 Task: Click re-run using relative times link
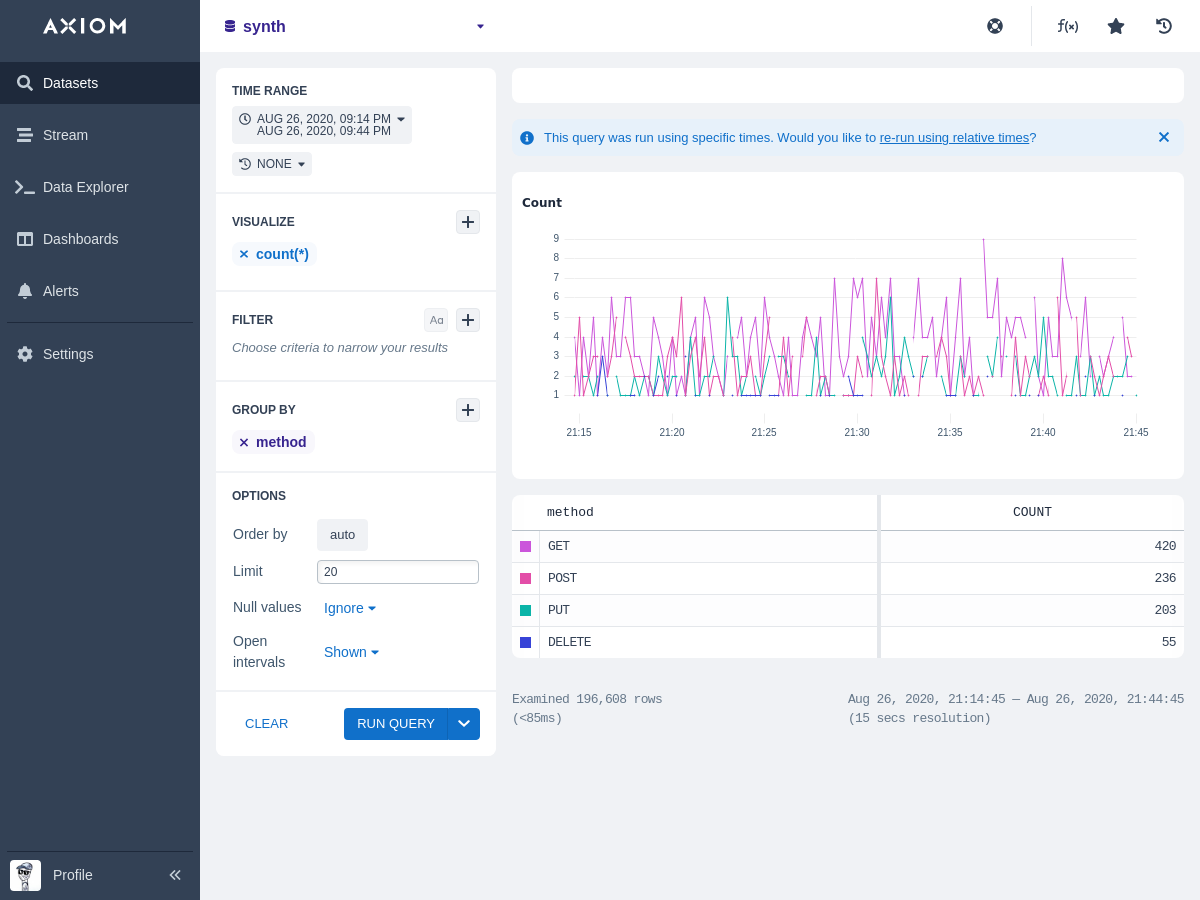pos(954,138)
